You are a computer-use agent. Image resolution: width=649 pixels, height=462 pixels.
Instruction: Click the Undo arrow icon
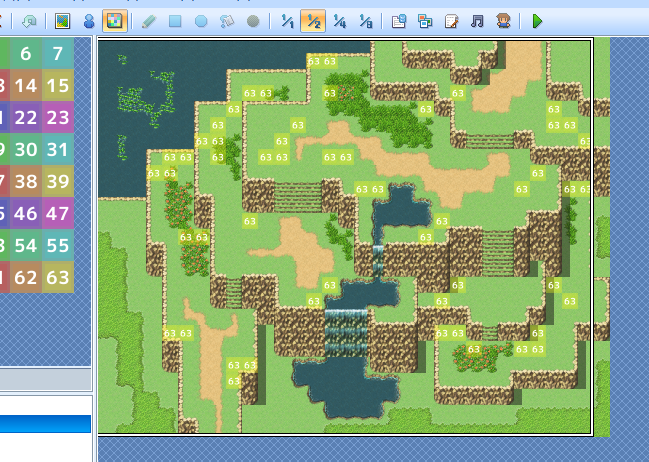coord(29,21)
